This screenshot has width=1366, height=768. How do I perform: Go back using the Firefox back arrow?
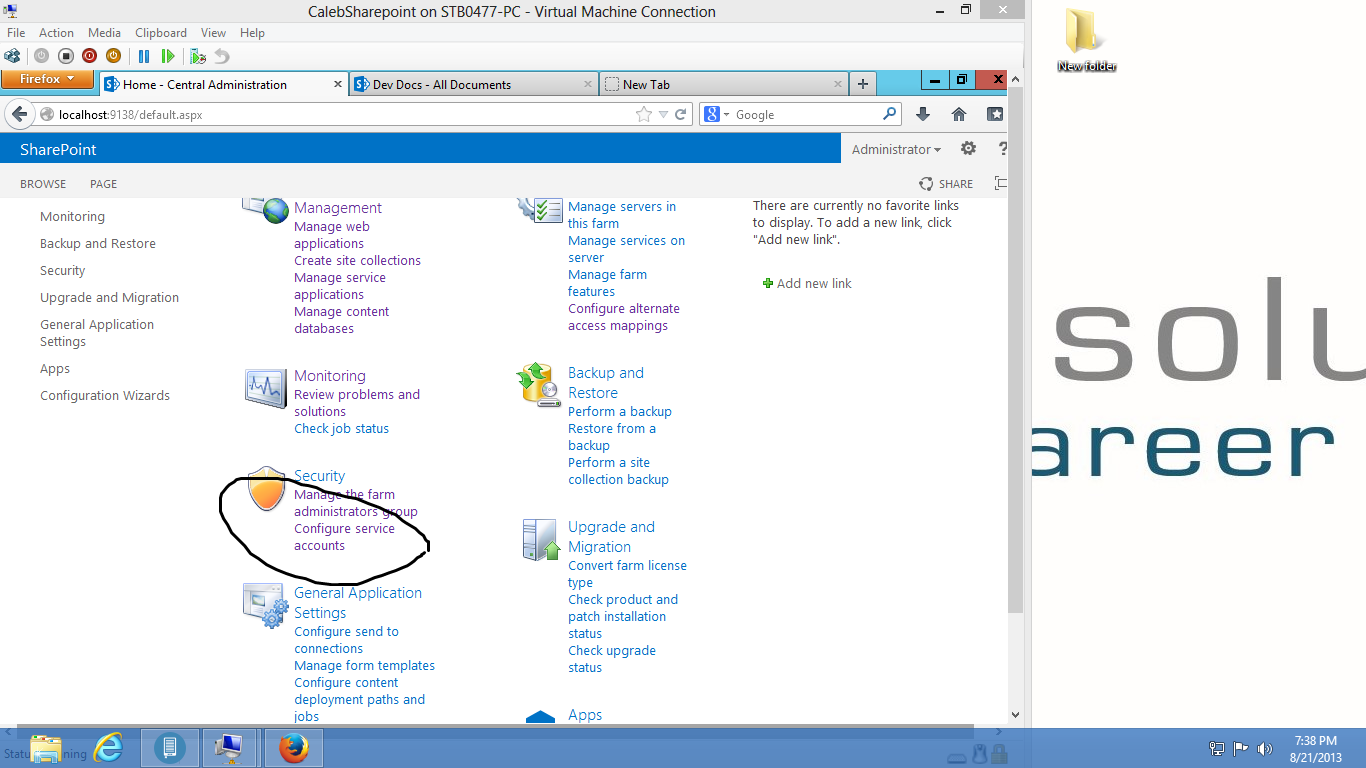point(21,114)
